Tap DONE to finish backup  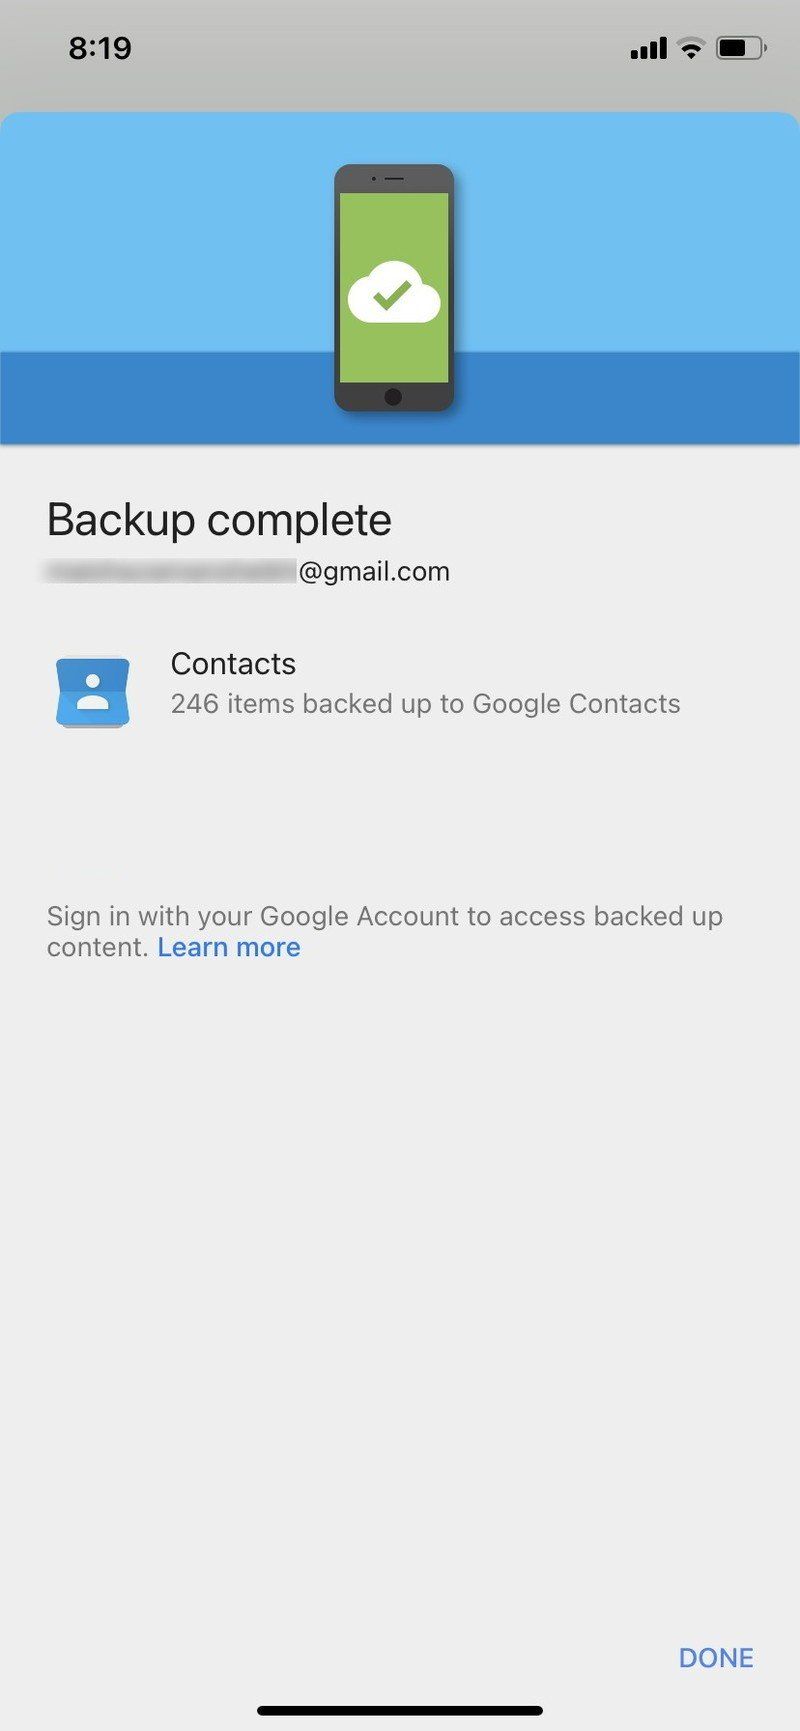point(715,1657)
